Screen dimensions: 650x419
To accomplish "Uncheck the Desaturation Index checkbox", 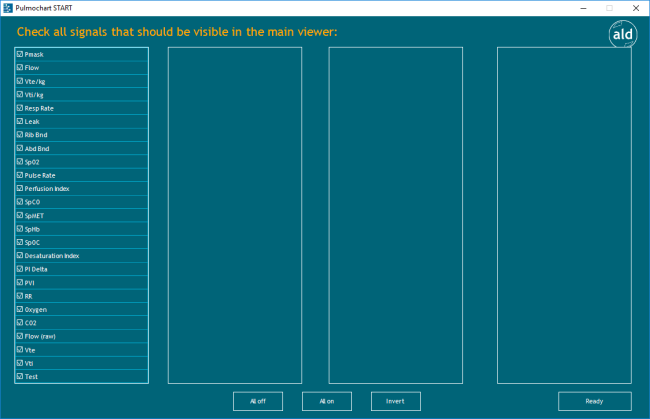I will (20, 256).
